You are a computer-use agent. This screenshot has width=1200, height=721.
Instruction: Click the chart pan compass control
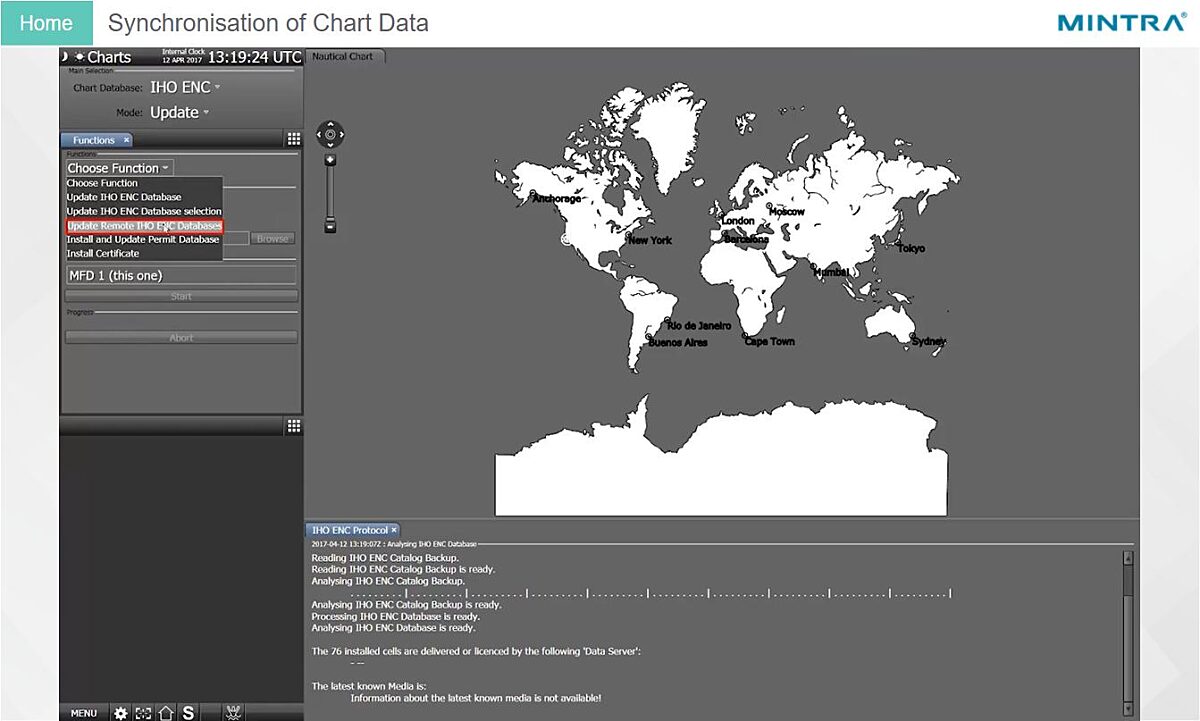[x=330, y=134]
